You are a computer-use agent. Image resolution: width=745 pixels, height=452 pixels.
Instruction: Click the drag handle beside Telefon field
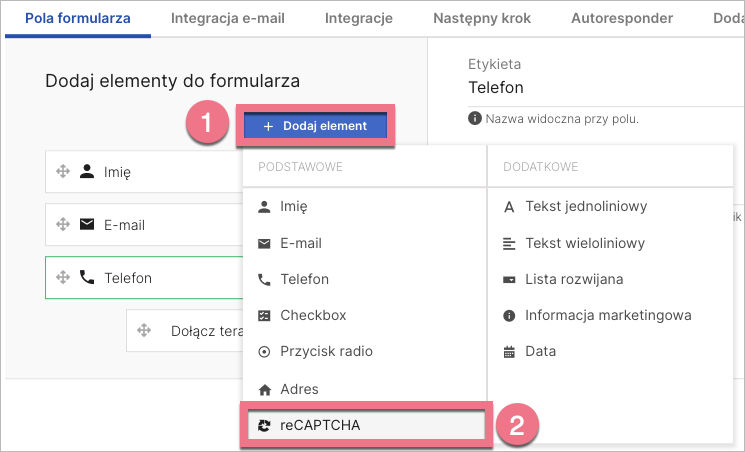click(x=62, y=278)
